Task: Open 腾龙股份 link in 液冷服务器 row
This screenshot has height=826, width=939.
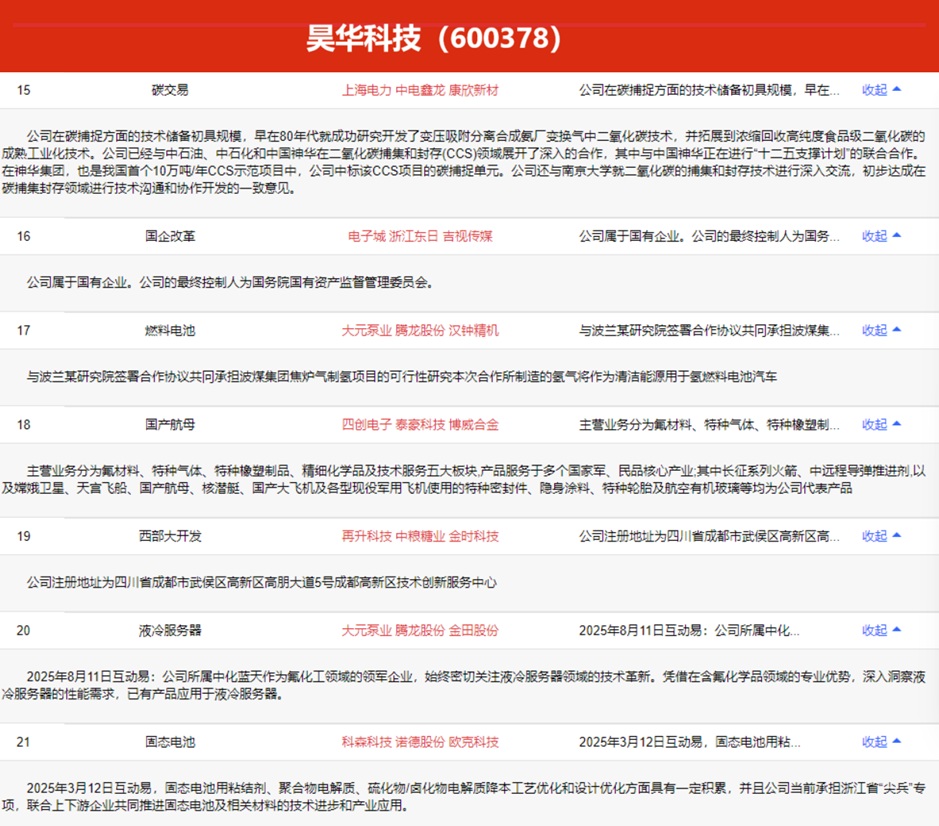Action: 420,630
